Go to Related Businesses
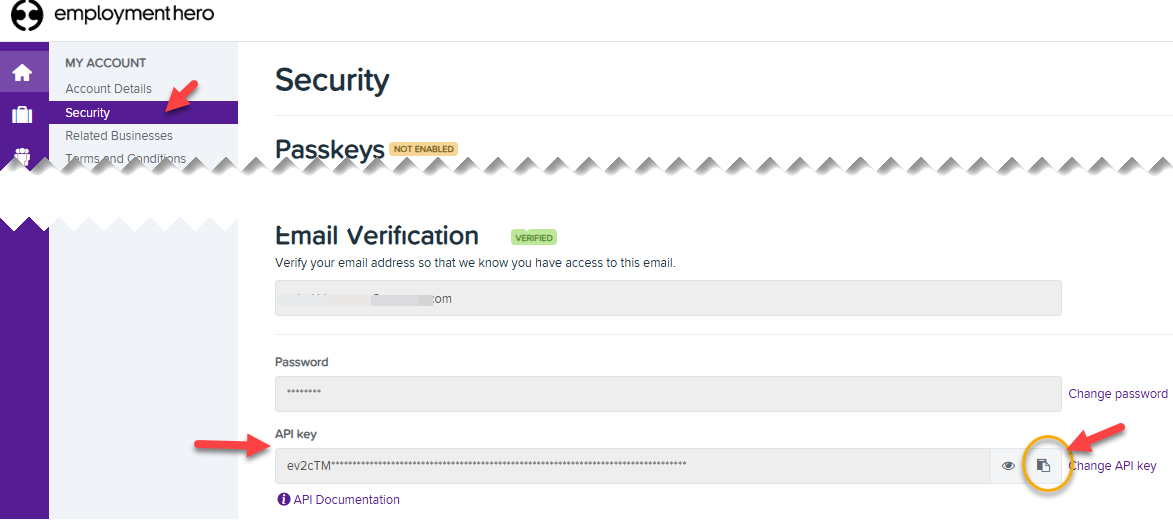 (x=119, y=136)
